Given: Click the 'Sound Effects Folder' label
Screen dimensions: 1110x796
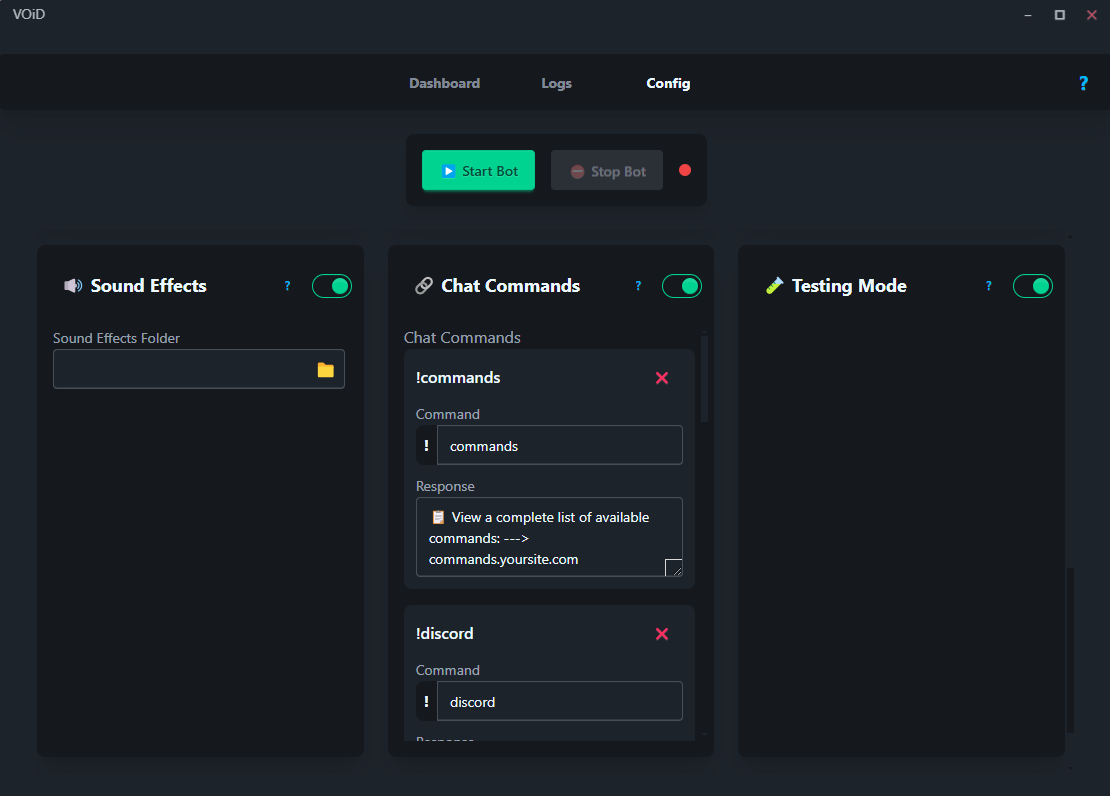Looking at the screenshot, I should point(116,339).
